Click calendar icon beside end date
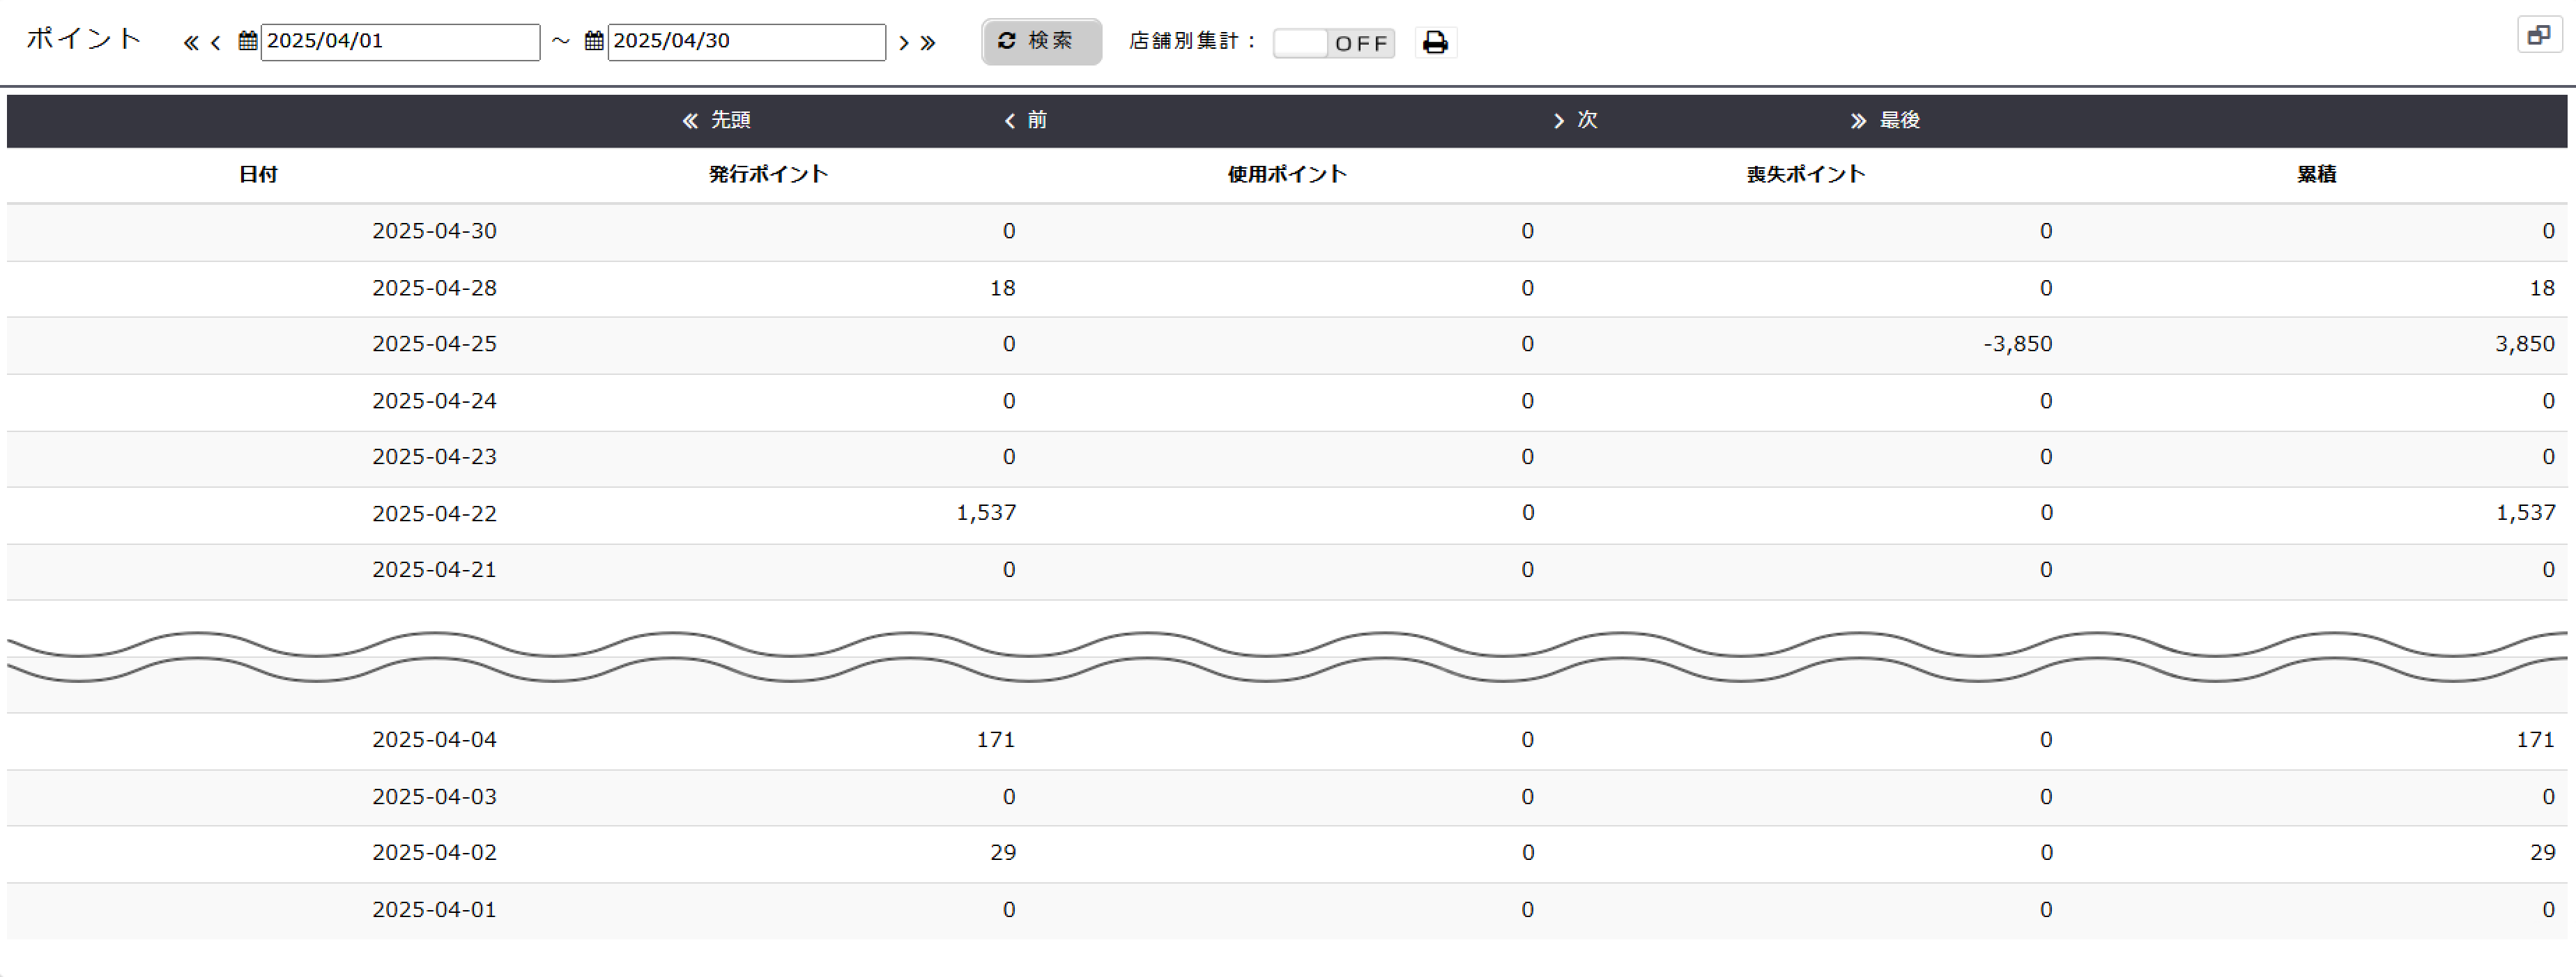Screen dimensions: 2576x977 click(x=594, y=41)
